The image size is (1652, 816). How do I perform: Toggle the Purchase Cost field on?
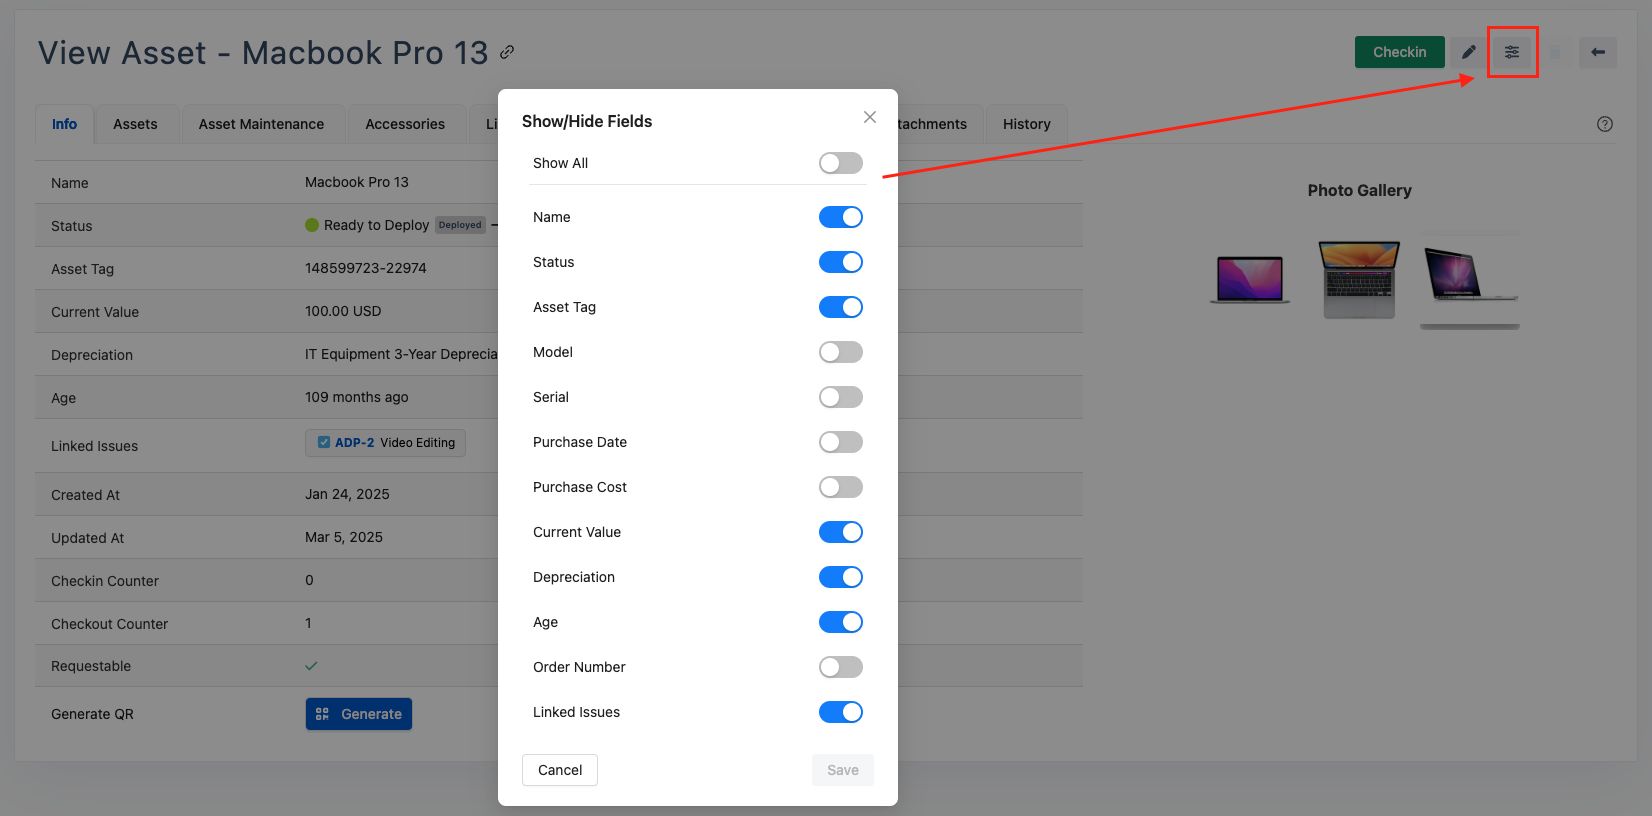(840, 487)
